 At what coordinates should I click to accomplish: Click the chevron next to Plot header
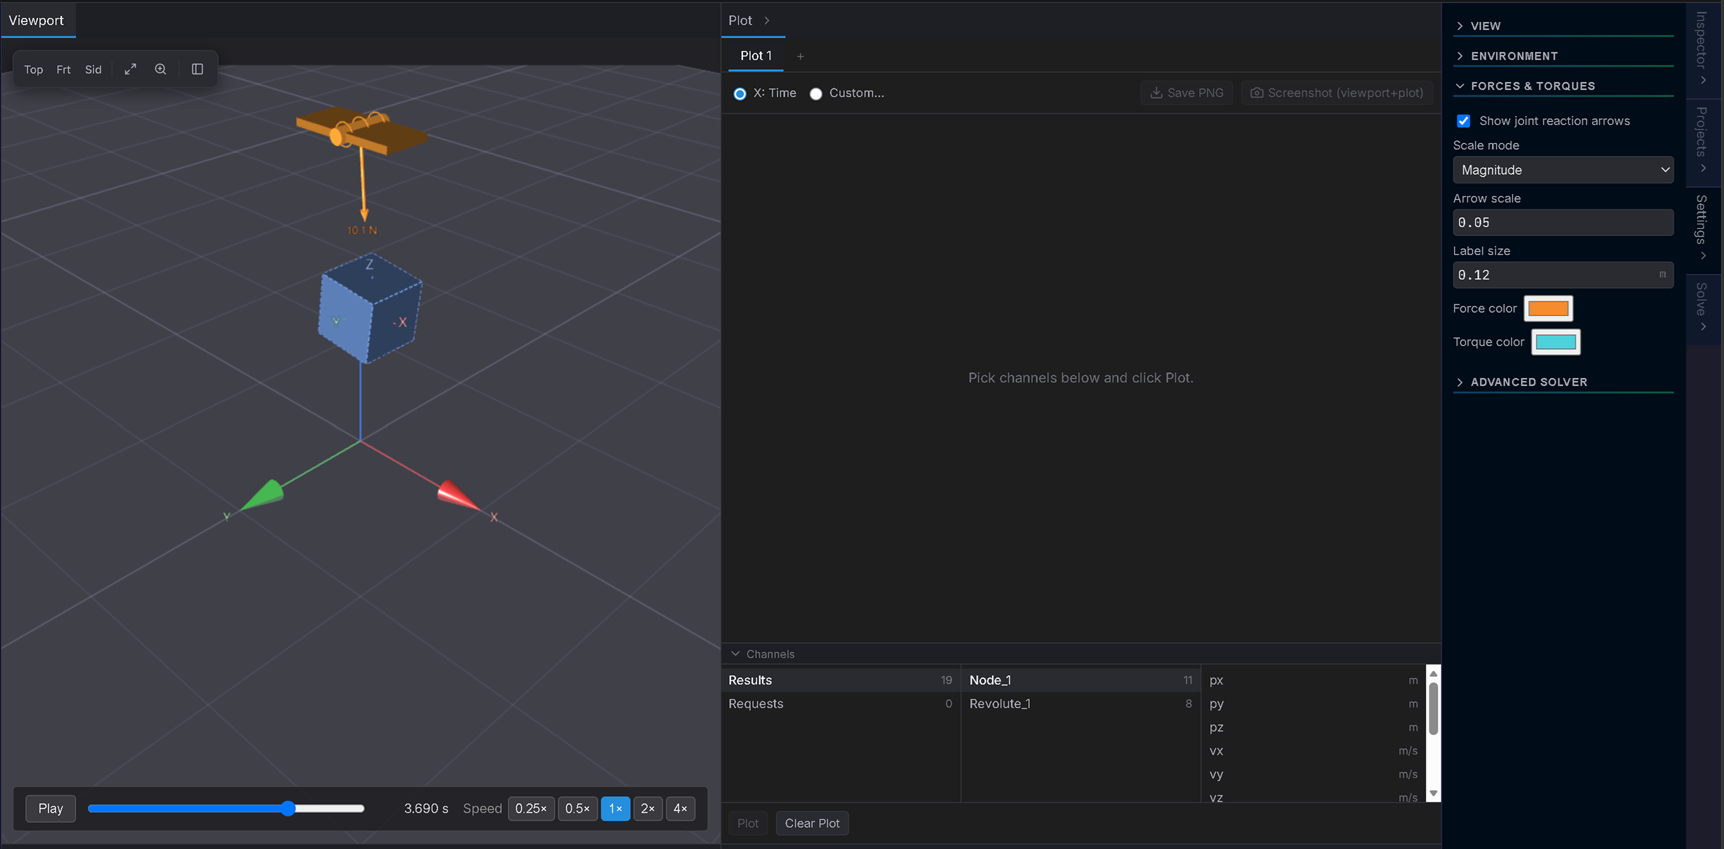pos(767,20)
